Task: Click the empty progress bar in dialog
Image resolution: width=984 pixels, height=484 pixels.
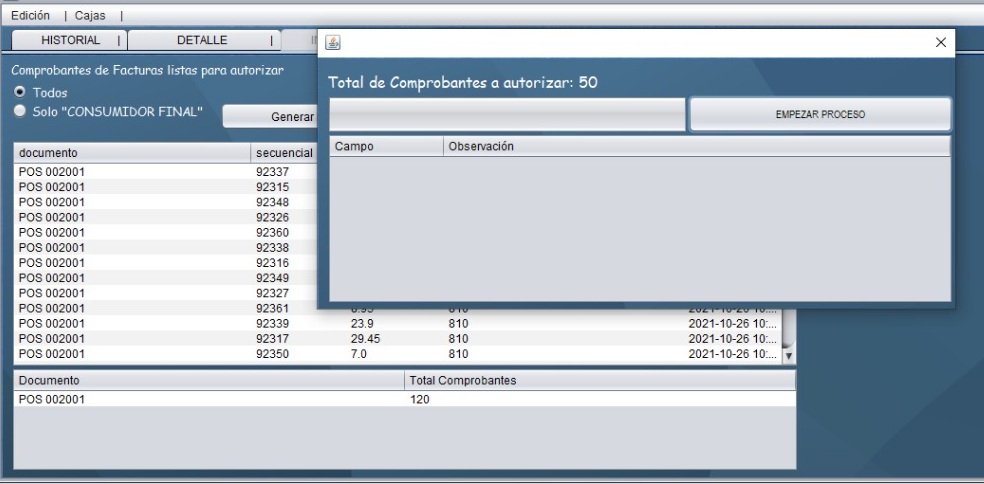Action: [x=508, y=115]
